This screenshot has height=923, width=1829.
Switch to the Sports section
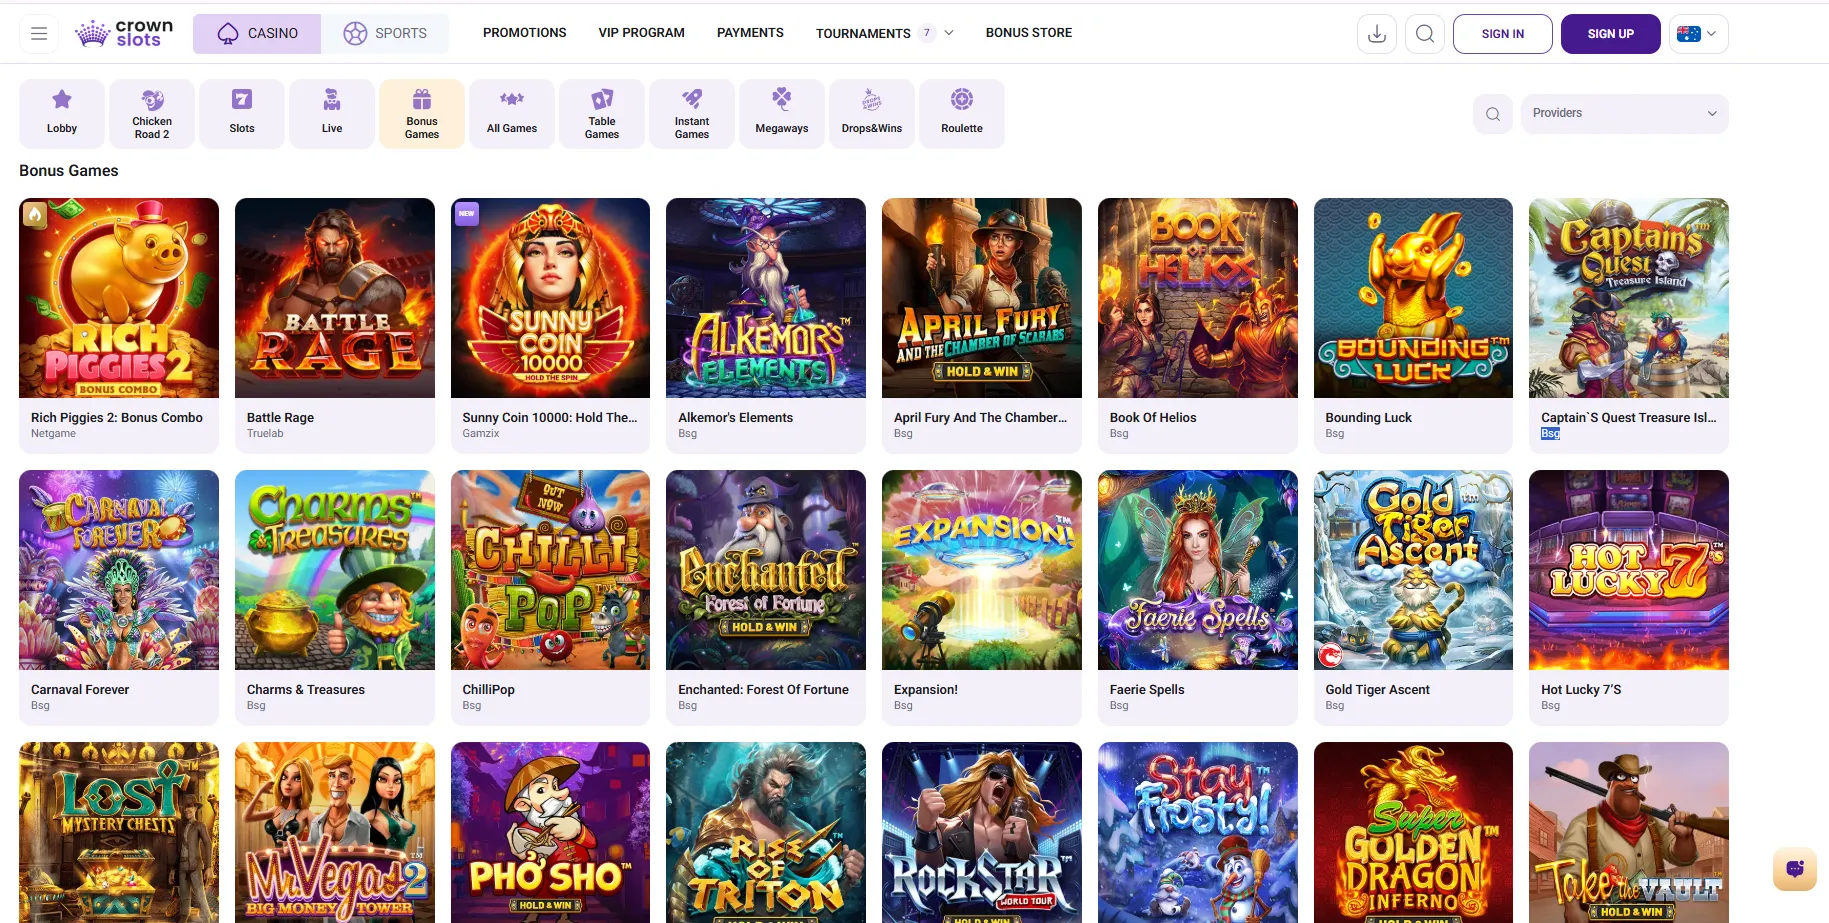tap(385, 34)
